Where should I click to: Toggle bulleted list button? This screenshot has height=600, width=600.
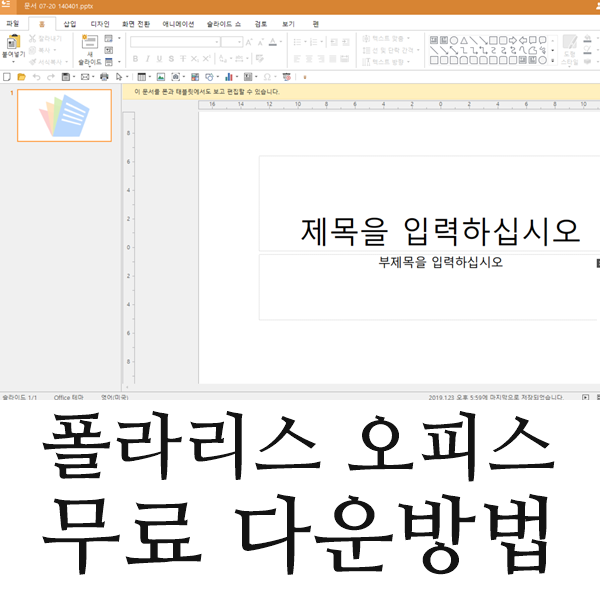click(x=297, y=42)
